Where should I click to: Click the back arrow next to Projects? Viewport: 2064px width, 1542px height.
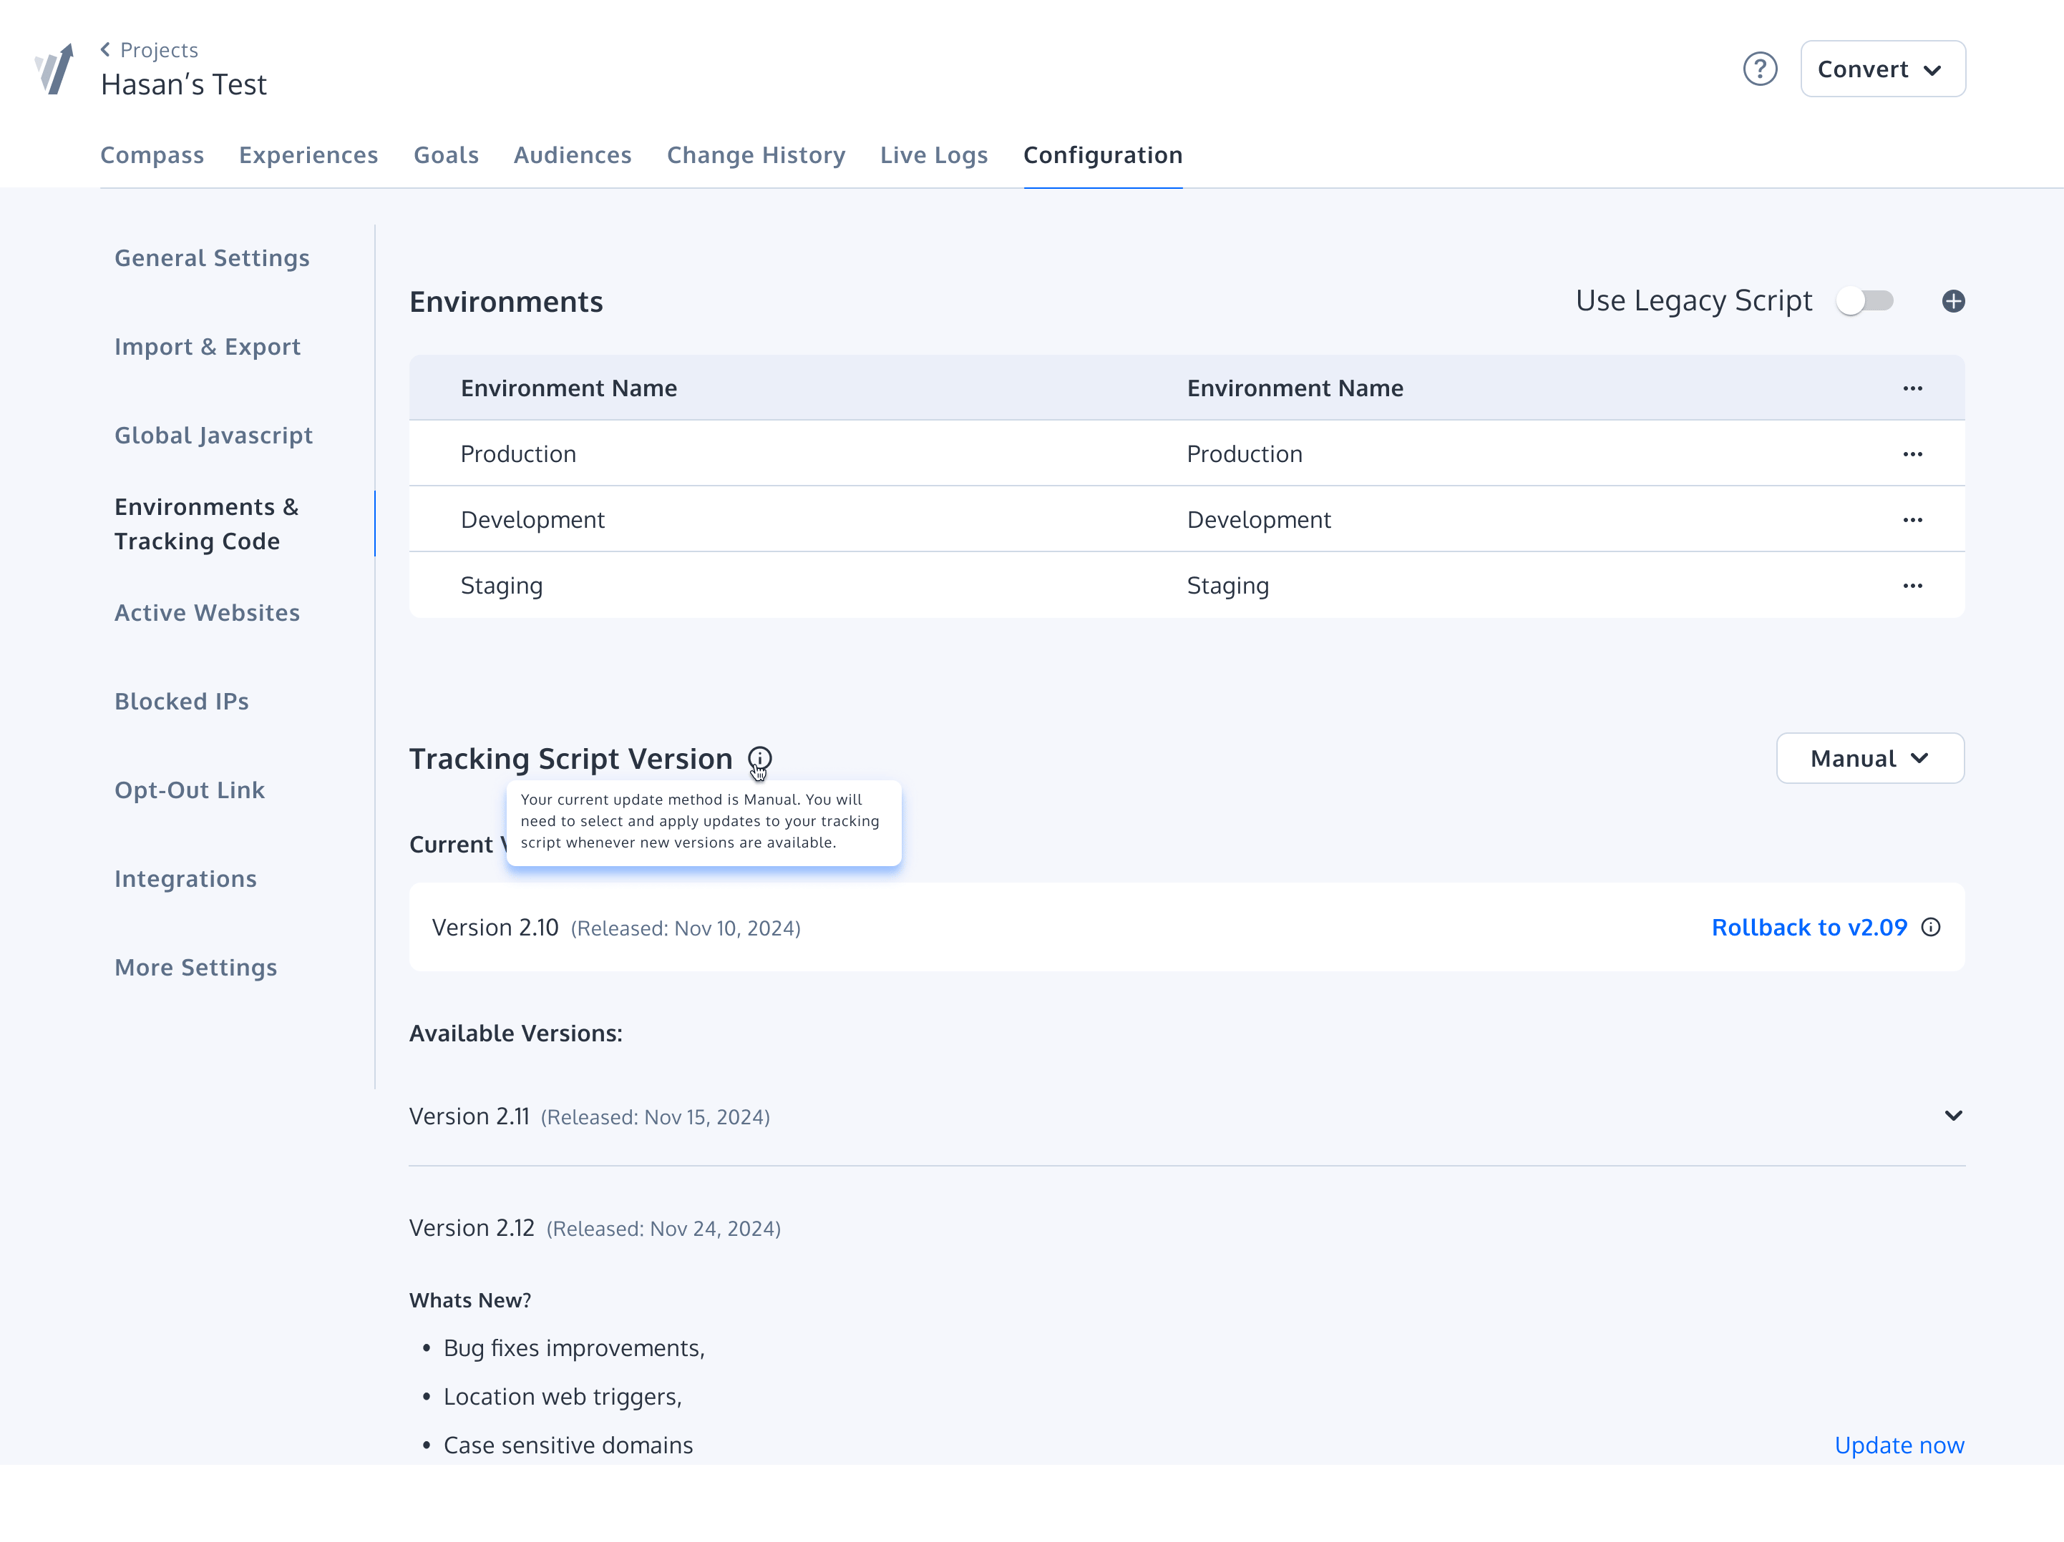pyautogui.click(x=105, y=48)
